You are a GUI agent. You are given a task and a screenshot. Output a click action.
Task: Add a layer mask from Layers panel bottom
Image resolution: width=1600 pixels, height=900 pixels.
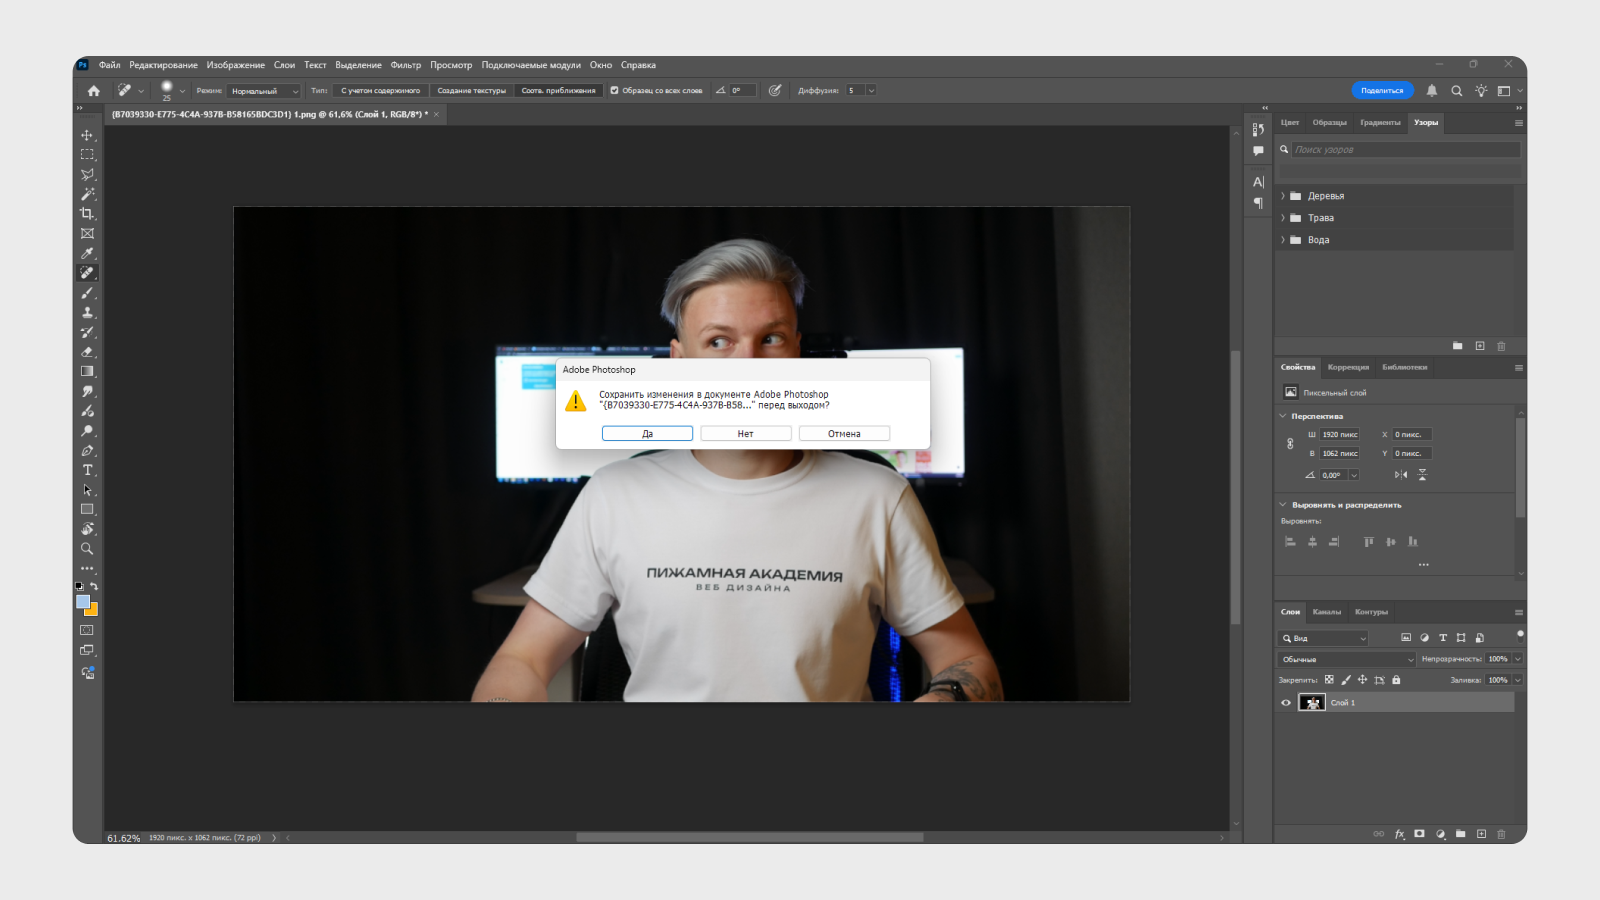pyautogui.click(x=1419, y=834)
